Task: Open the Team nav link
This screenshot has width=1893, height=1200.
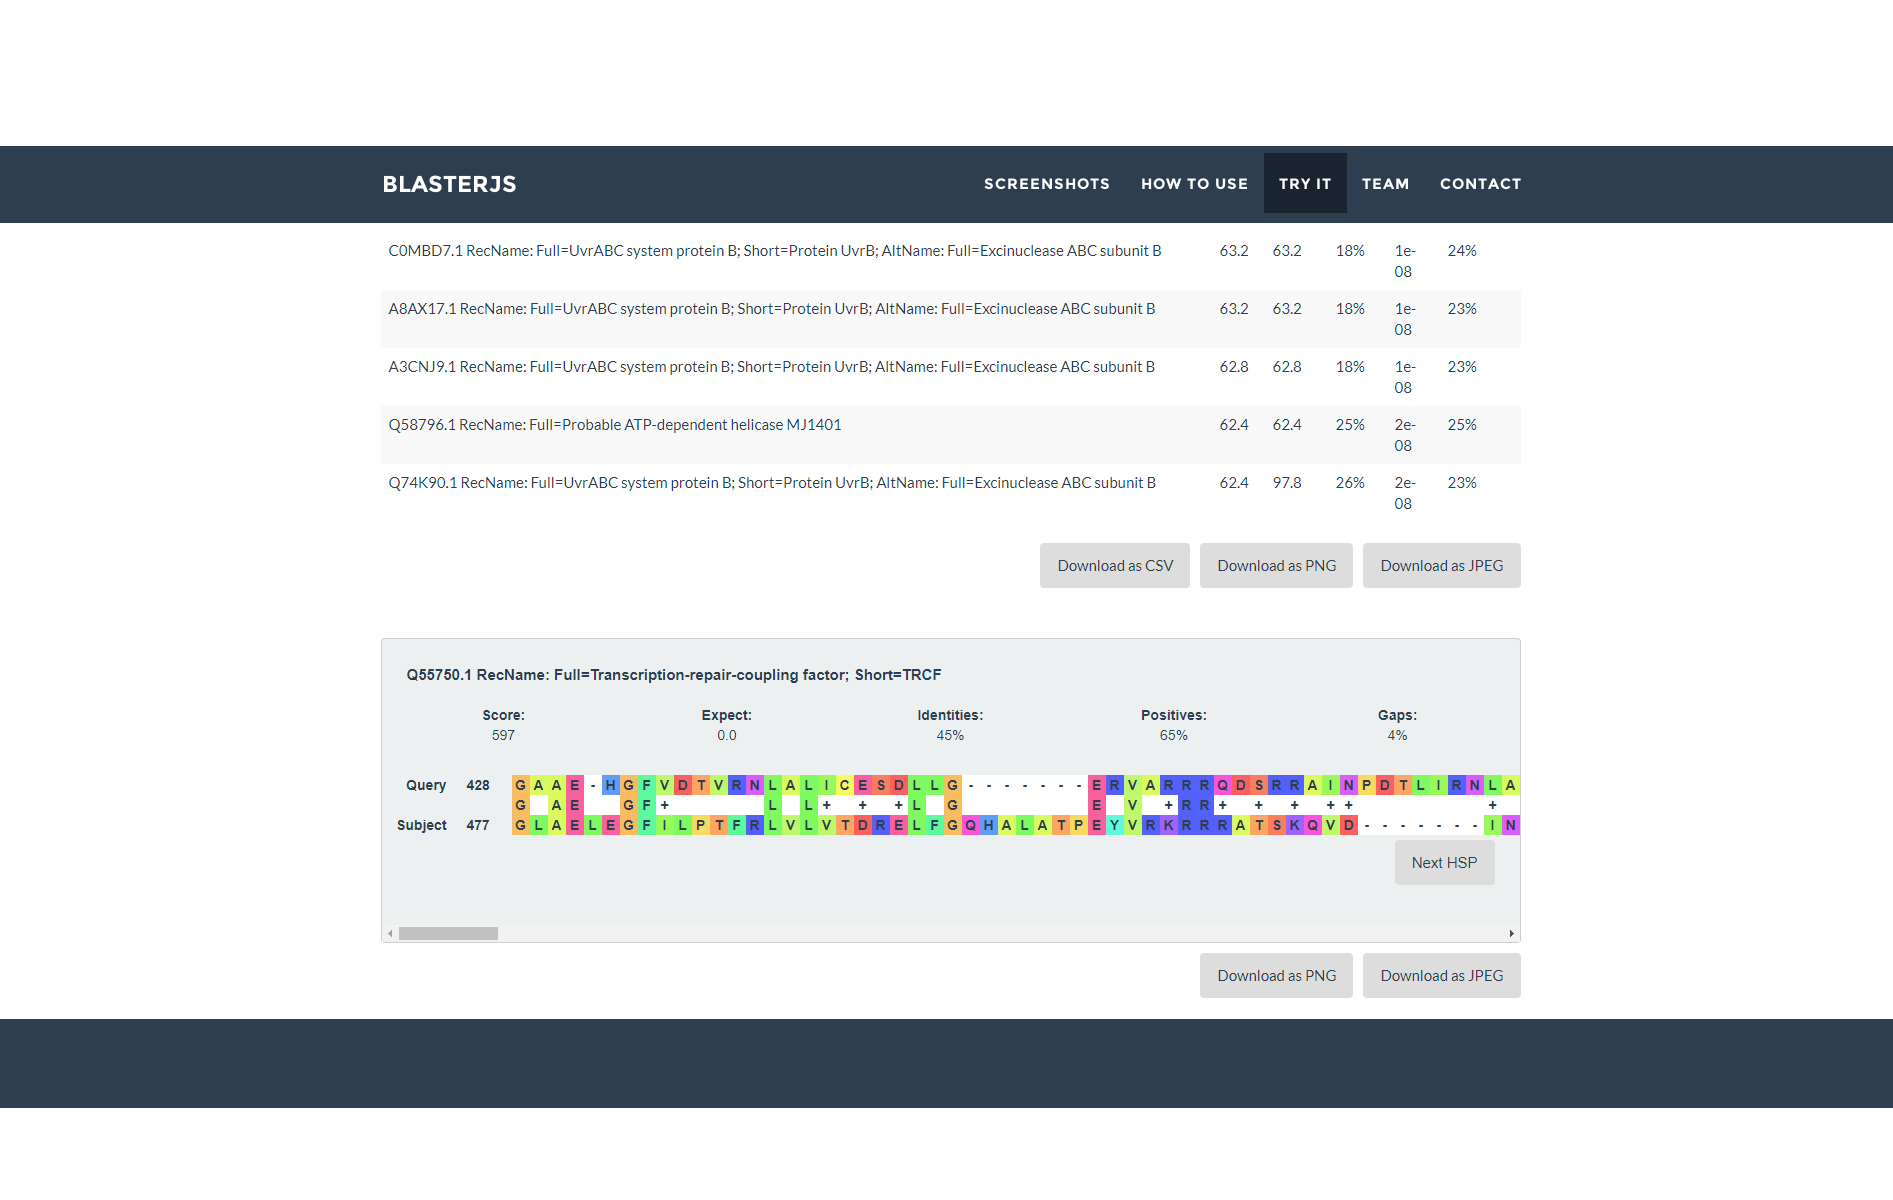Action: (x=1385, y=184)
